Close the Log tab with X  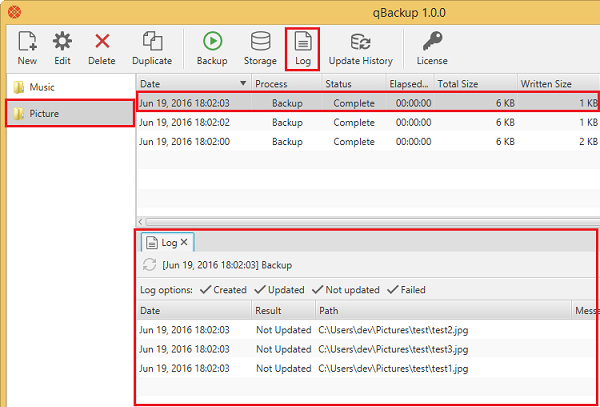coord(184,242)
